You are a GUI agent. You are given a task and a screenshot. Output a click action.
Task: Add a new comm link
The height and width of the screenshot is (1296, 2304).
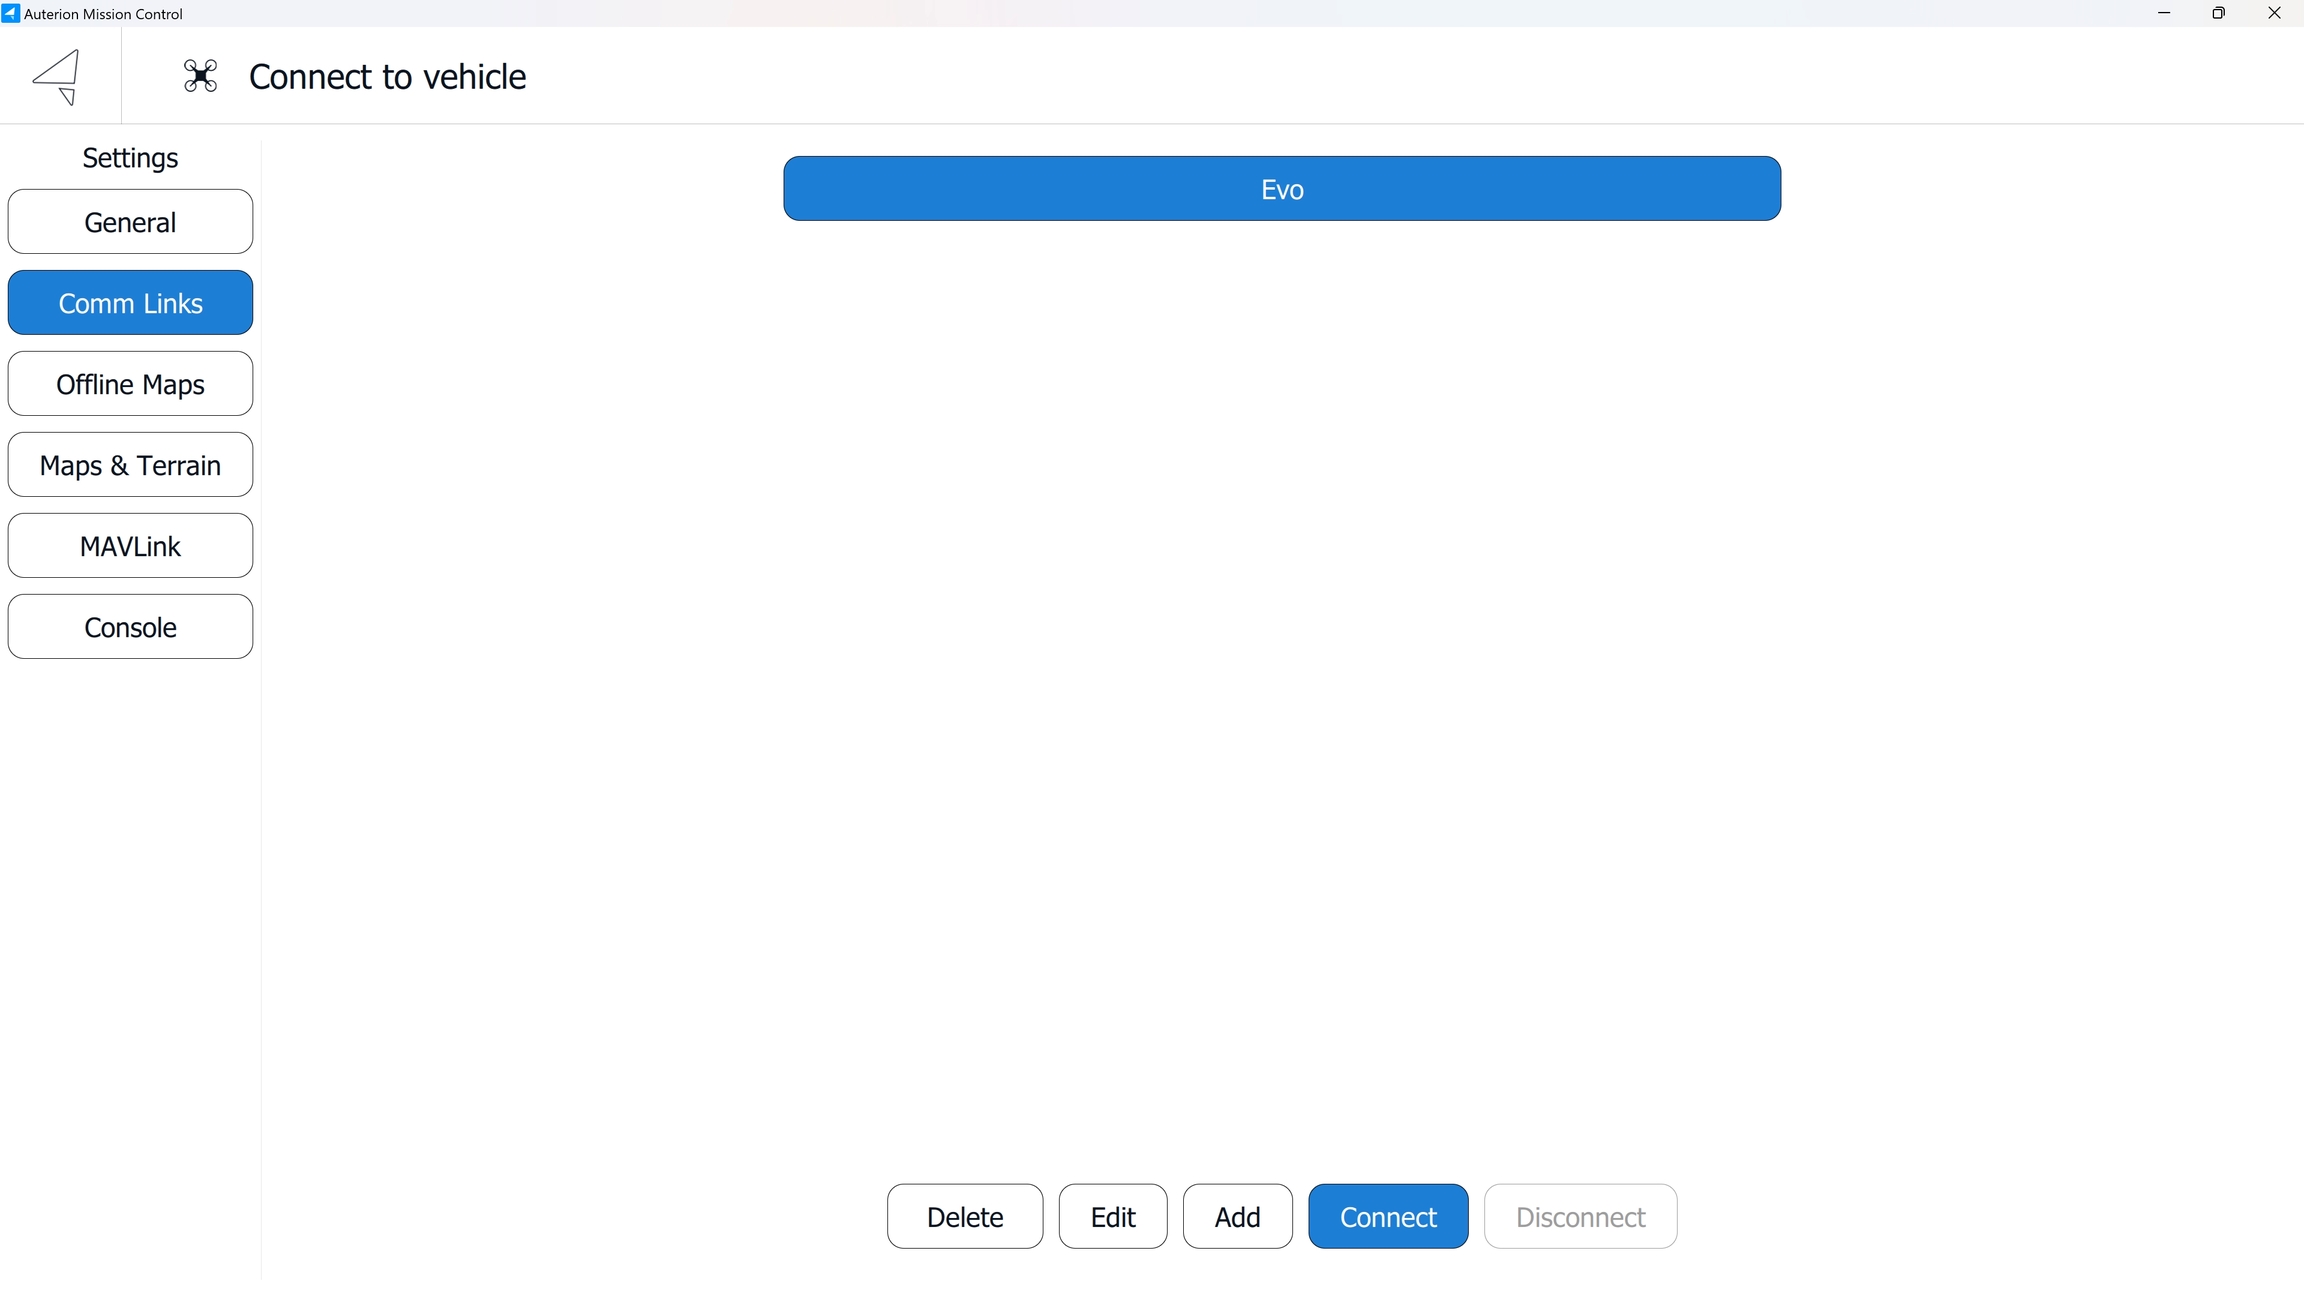click(x=1237, y=1217)
